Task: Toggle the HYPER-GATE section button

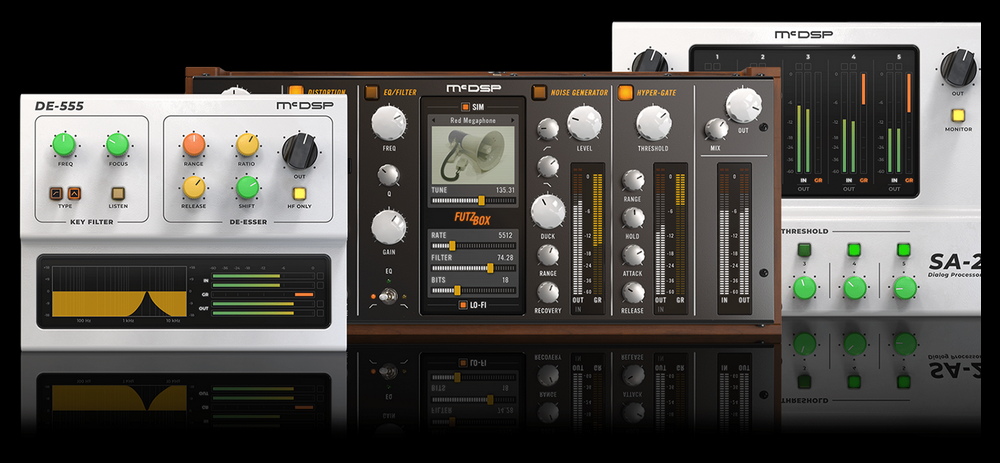Action: click(626, 92)
